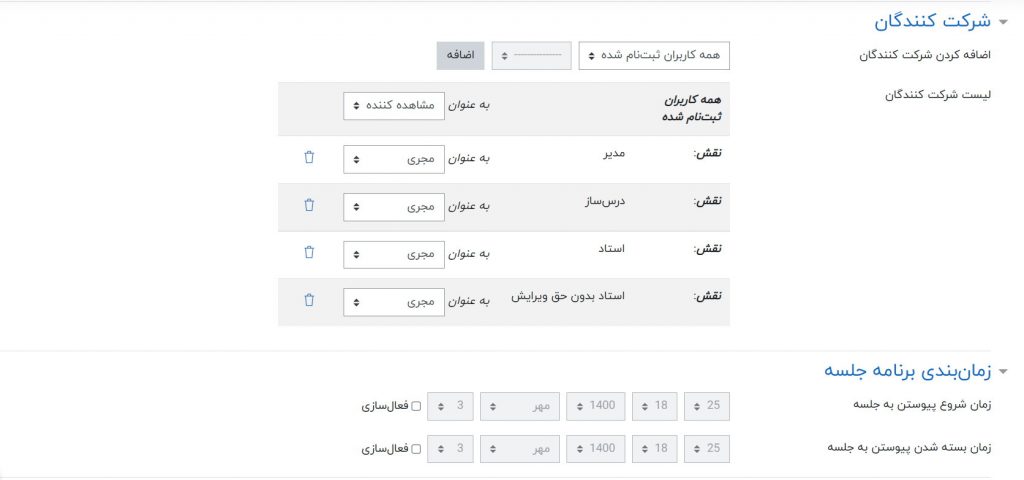This screenshot has width=1024, height=480.
Task: Open year 1400 dropdown for join close time
Action: point(596,449)
